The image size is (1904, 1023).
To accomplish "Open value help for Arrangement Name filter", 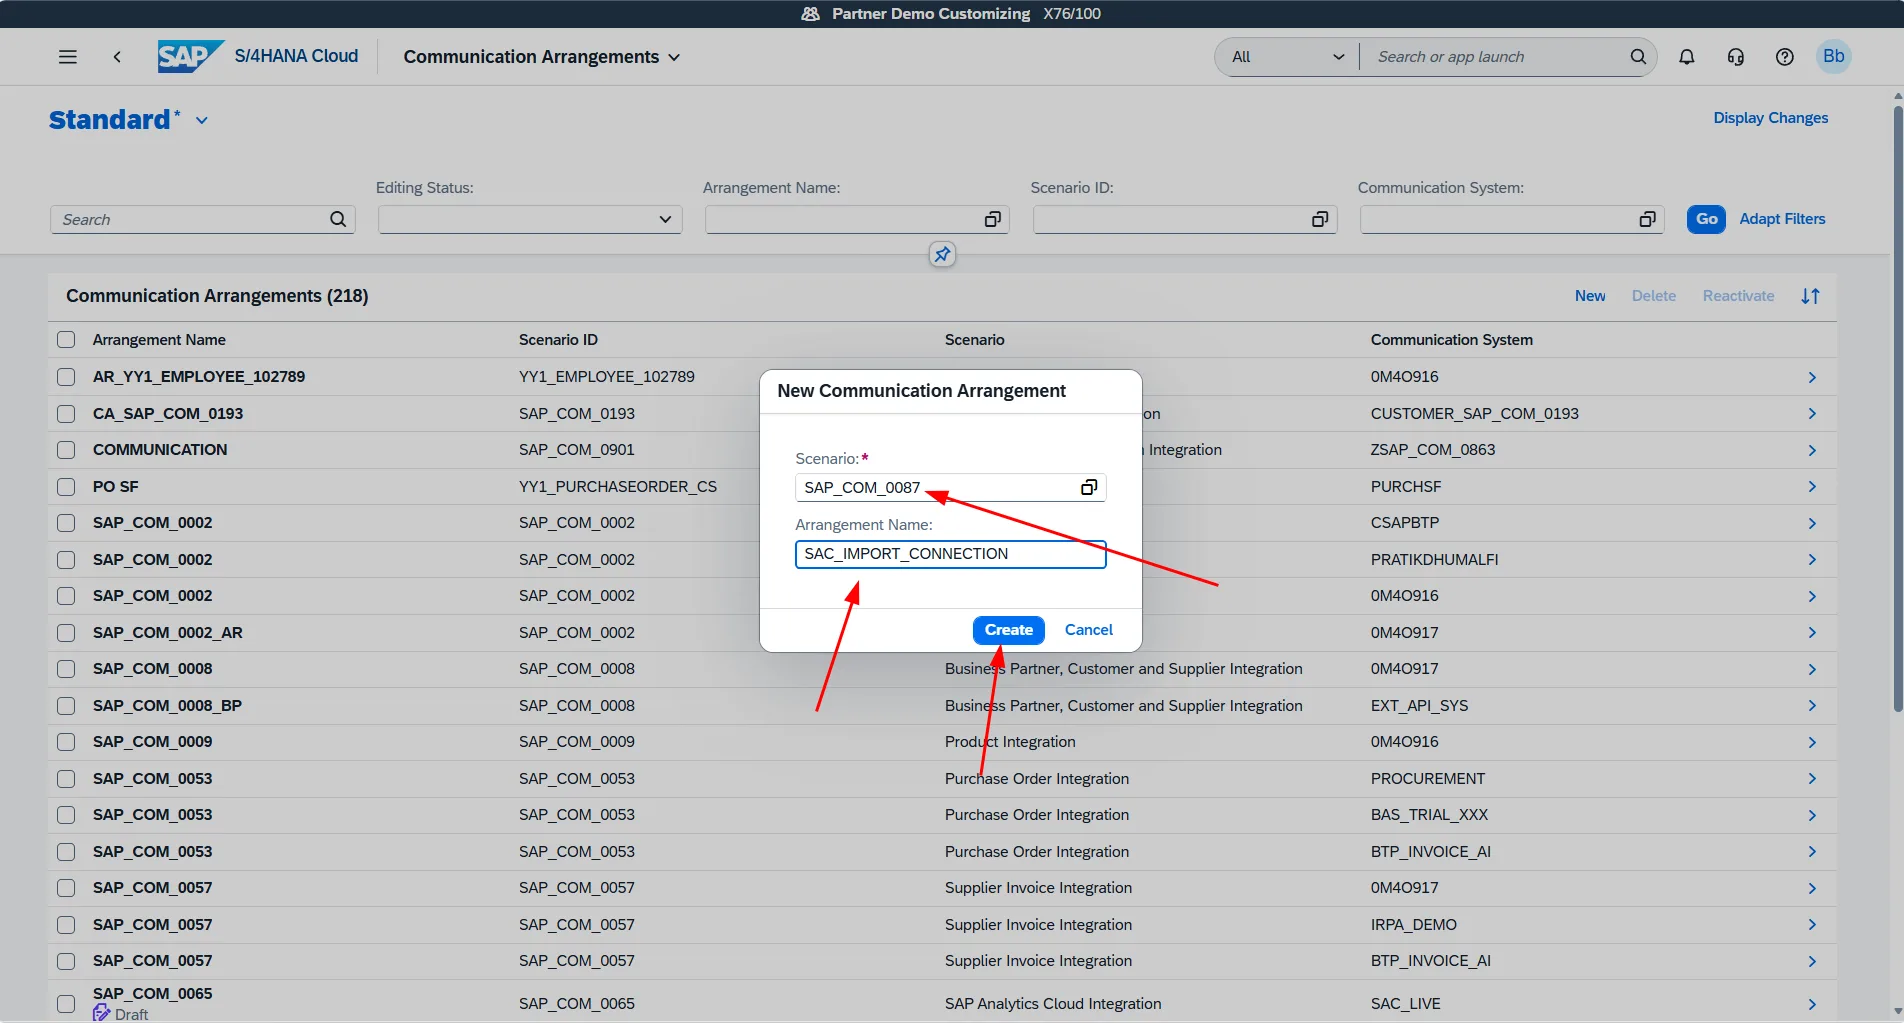I will tap(992, 219).
